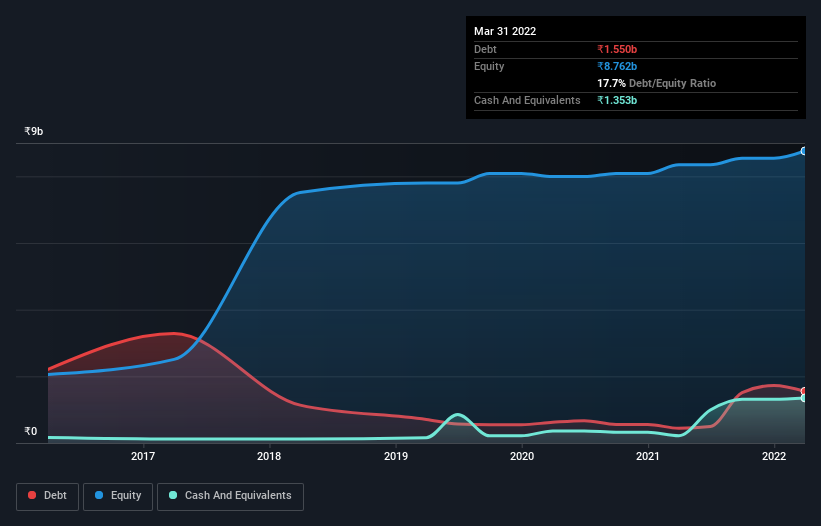
Task: Click the Equity data point marker at Mar 2022
Action: [x=804, y=151]
